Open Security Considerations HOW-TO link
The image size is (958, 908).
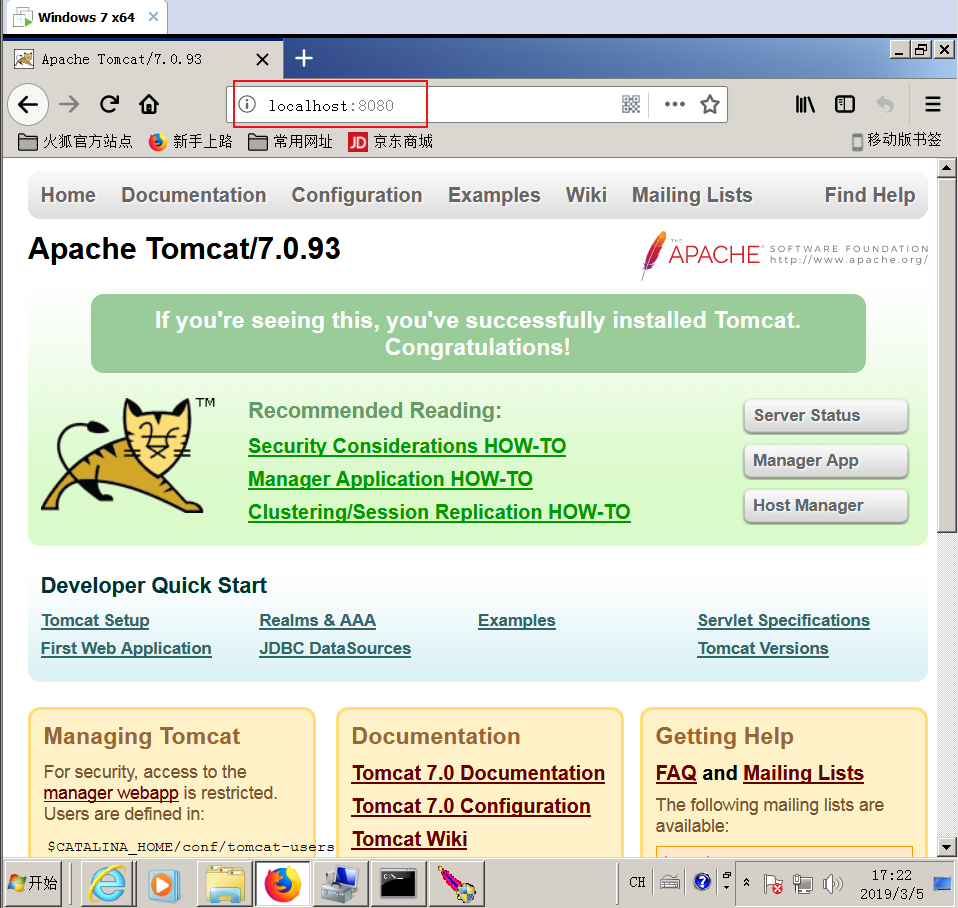(407, 446)
